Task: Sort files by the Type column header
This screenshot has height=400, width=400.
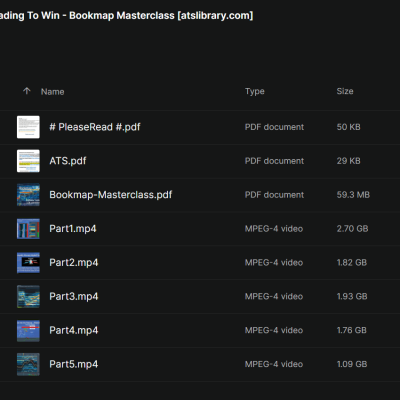Action: [x=255, y=91]
